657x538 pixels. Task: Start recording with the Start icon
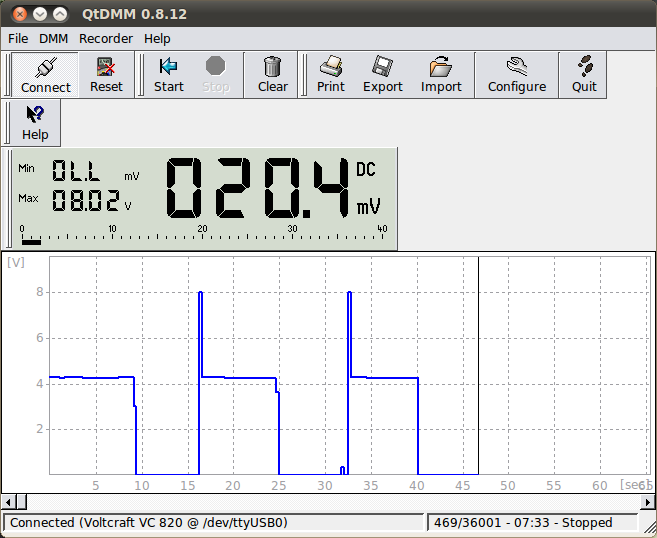coord(168,68)
